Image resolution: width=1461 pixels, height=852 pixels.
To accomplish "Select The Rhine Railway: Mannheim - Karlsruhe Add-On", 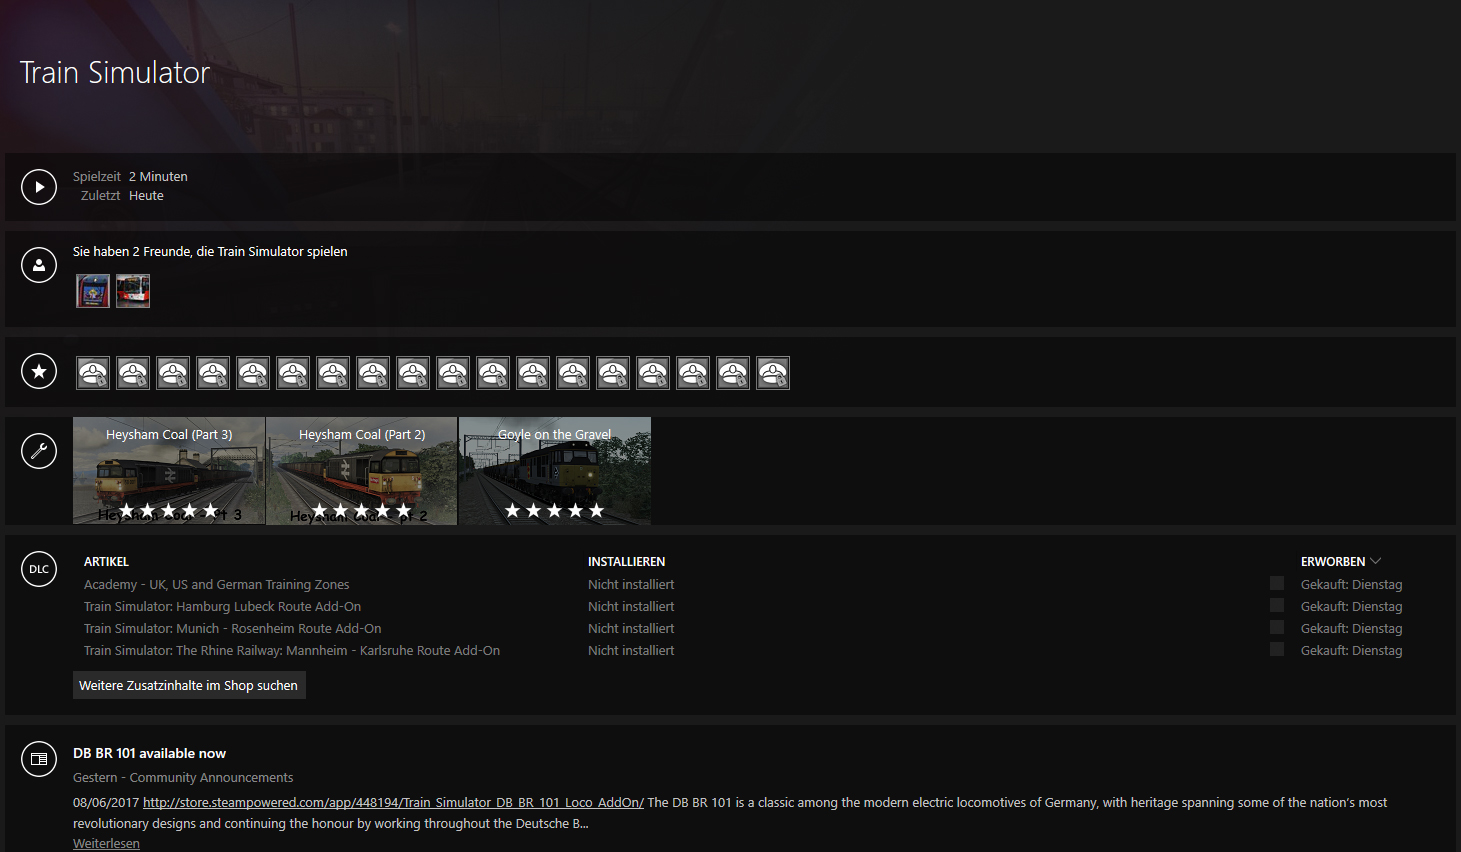I will [292, 650].
